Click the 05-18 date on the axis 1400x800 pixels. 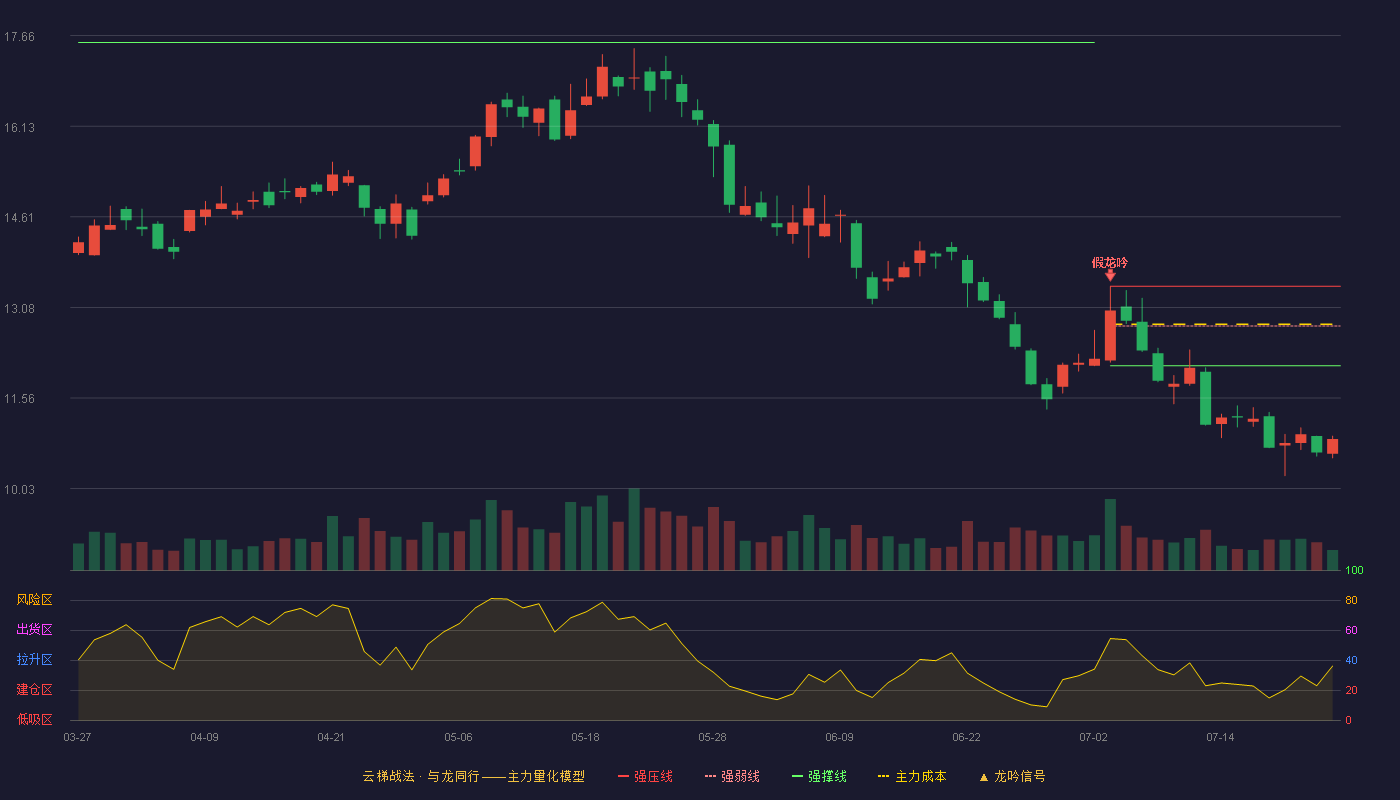[585, 737]
